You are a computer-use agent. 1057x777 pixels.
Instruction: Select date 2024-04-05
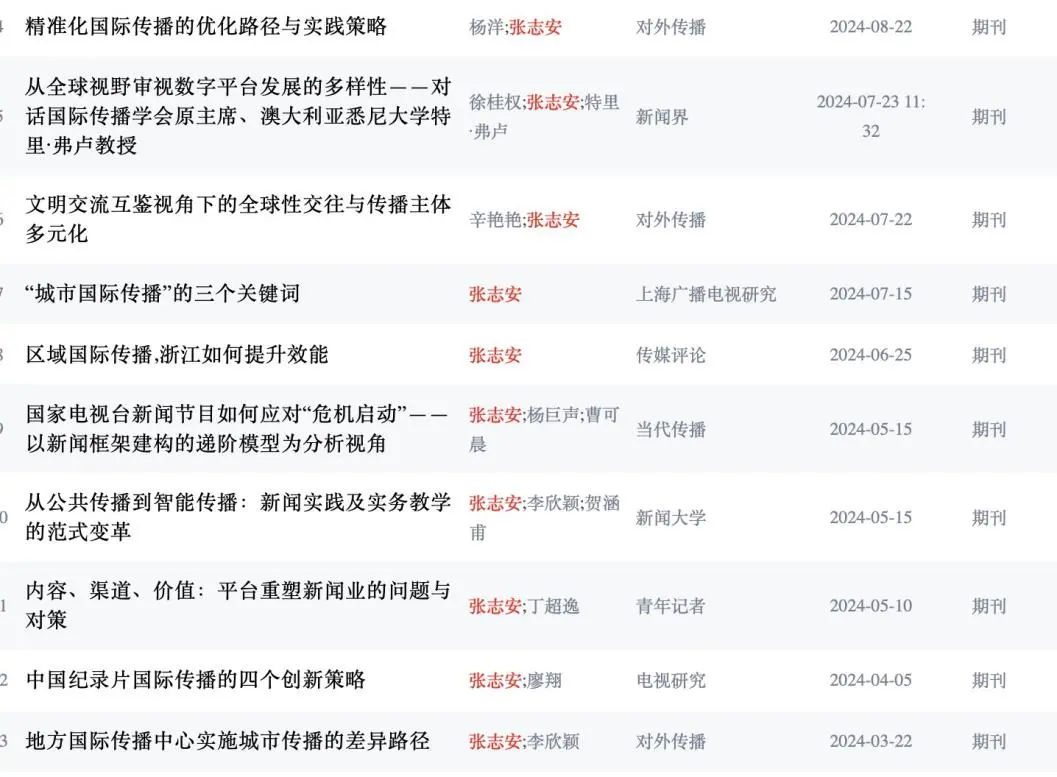tap(871, 680)
